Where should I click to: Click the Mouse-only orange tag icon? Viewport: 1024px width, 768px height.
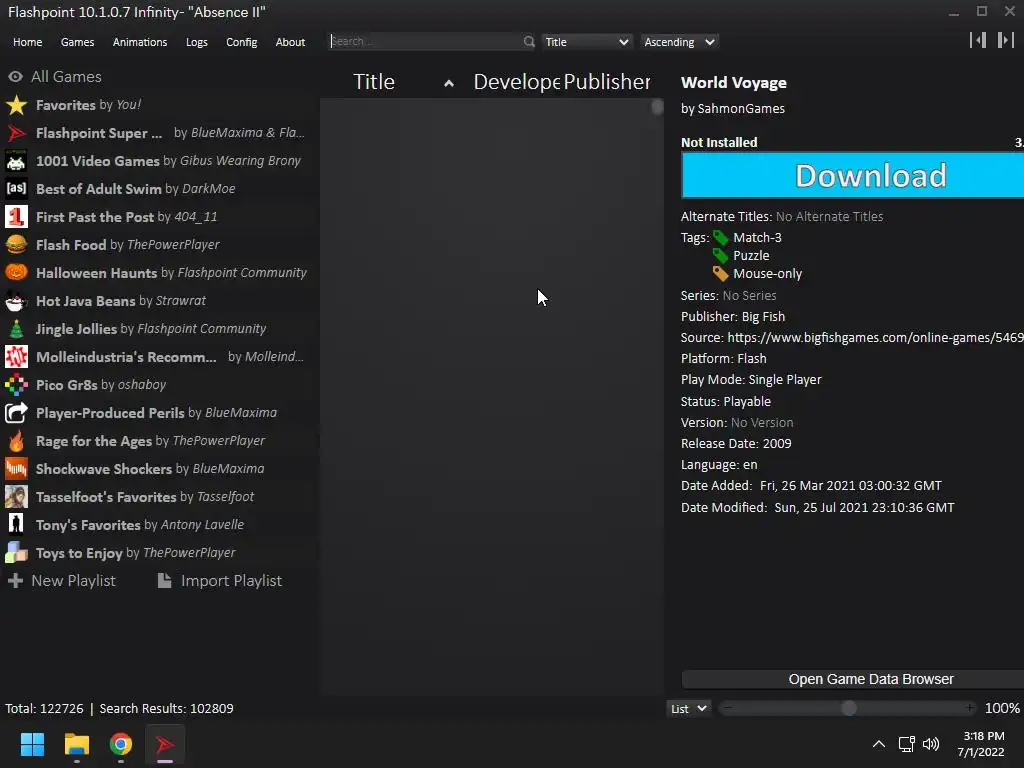click(x=720, y=274)
